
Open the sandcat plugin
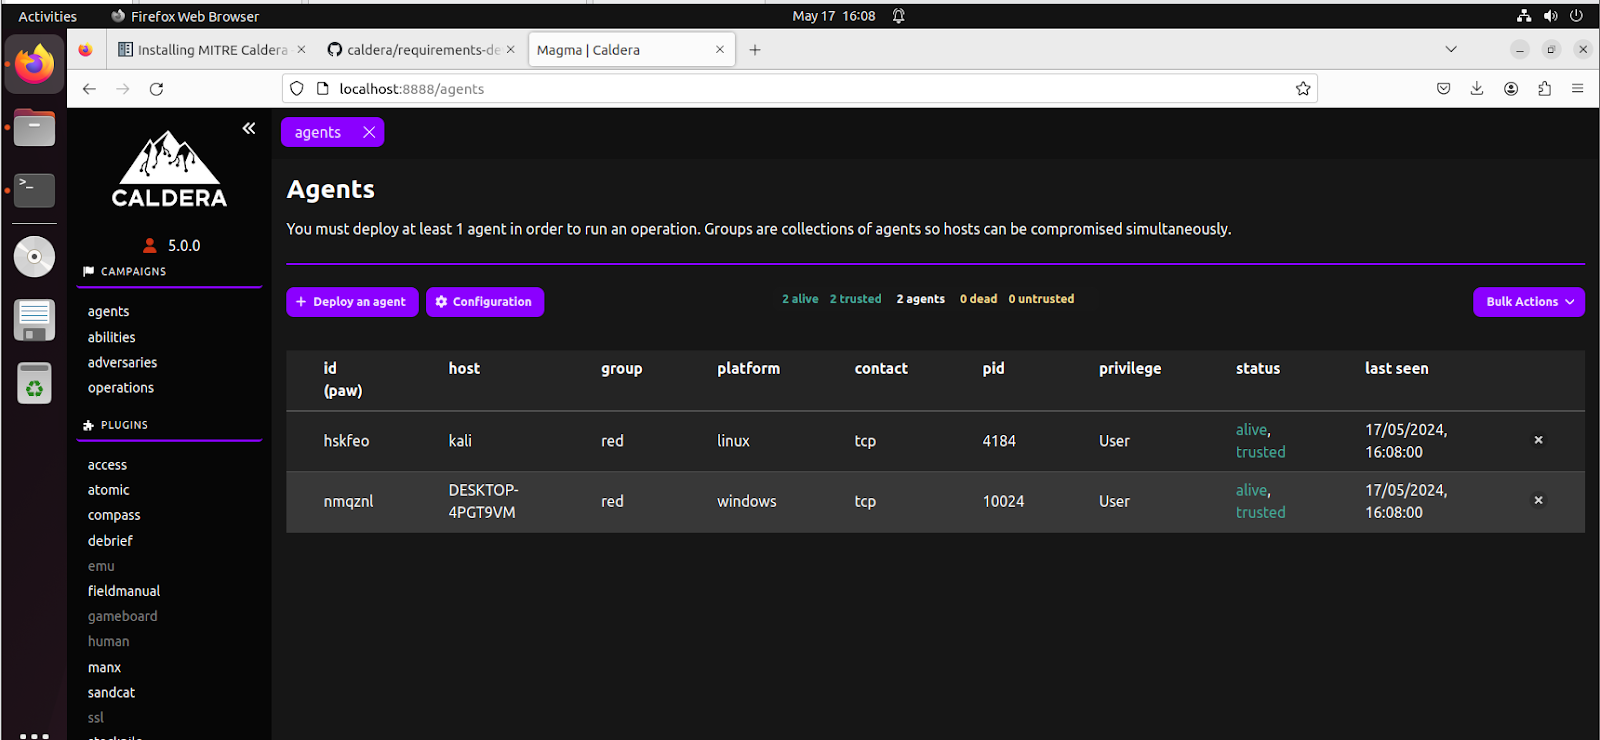[x=111, y=692]
